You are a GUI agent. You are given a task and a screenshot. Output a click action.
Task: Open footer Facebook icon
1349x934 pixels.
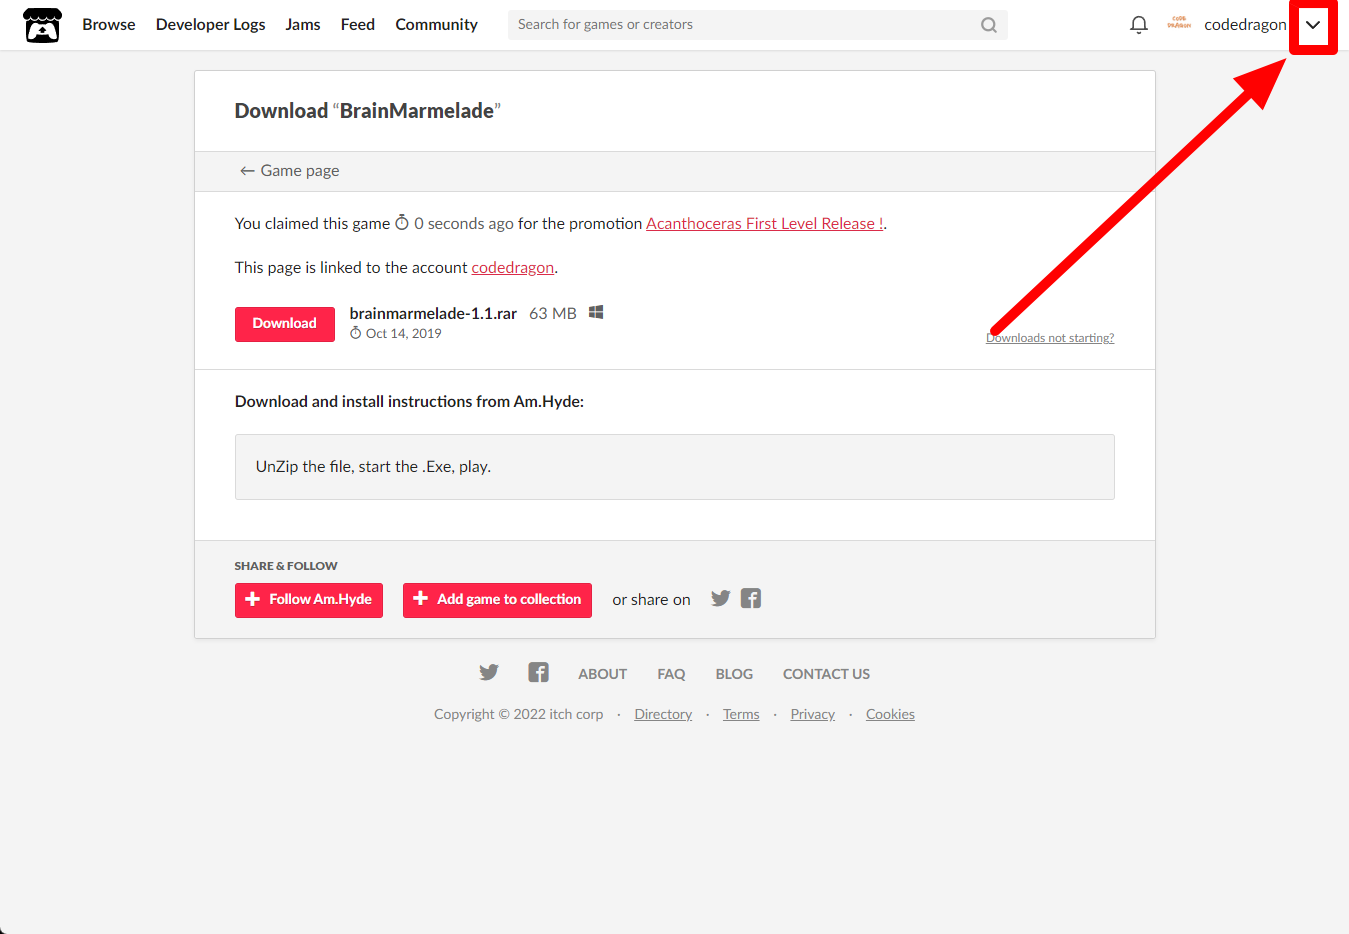pos(539,673)
